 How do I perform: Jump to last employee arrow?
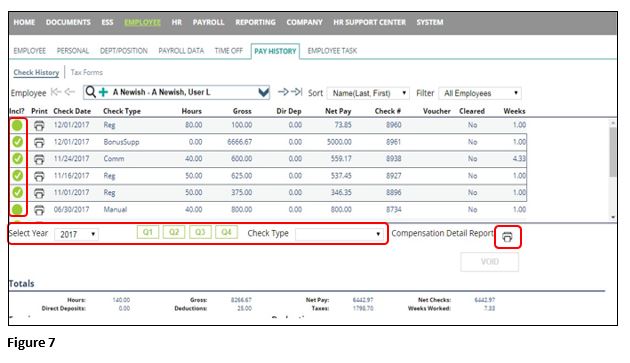297,92
